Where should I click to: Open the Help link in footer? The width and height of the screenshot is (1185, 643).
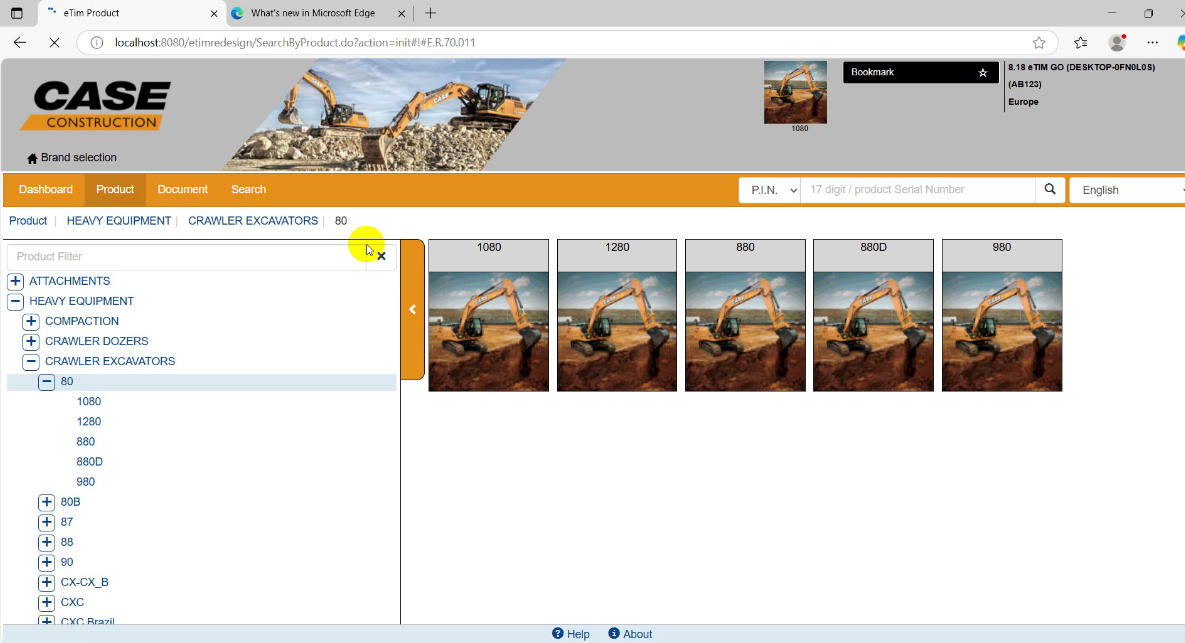point(571,634)
